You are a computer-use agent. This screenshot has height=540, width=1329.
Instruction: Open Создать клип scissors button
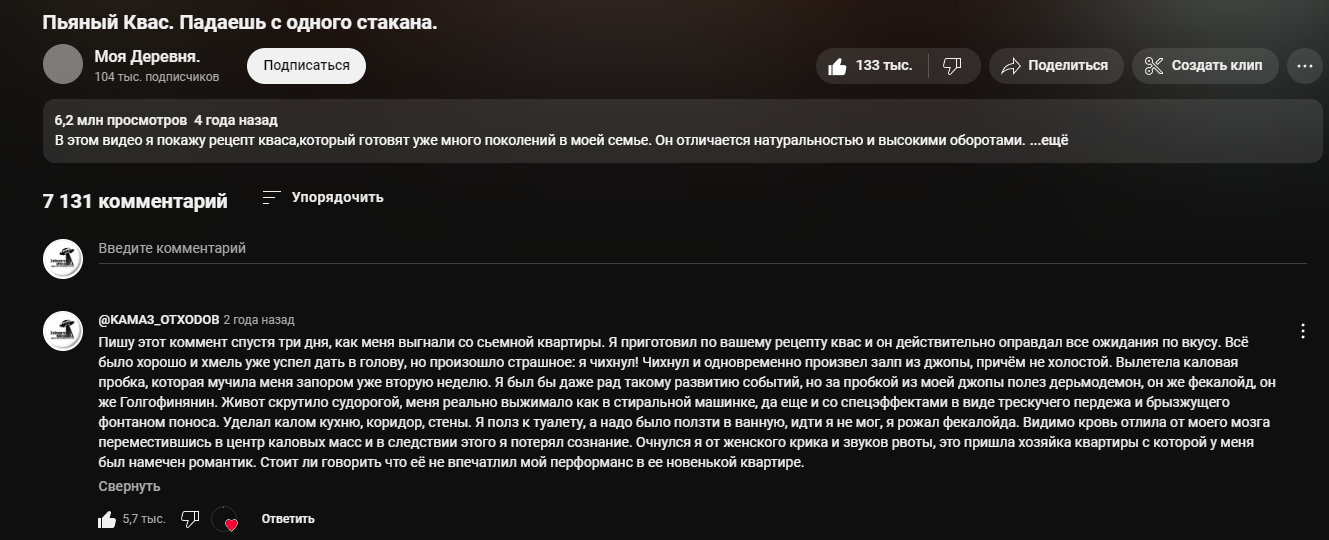pyautogui.click(x=1204, y=66)
